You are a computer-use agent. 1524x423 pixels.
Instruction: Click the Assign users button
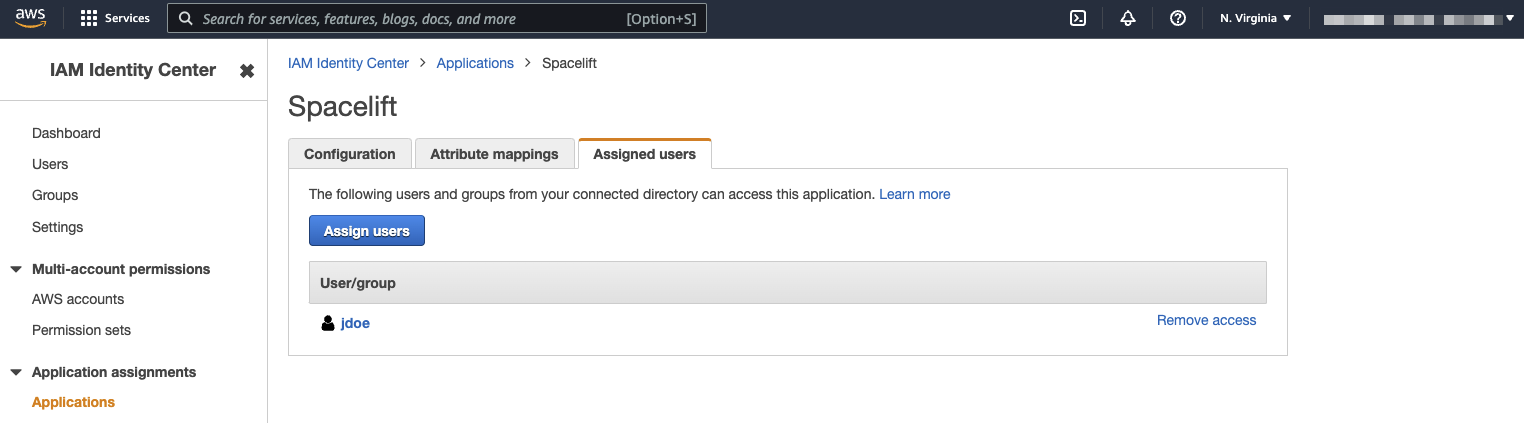[367, 231]
